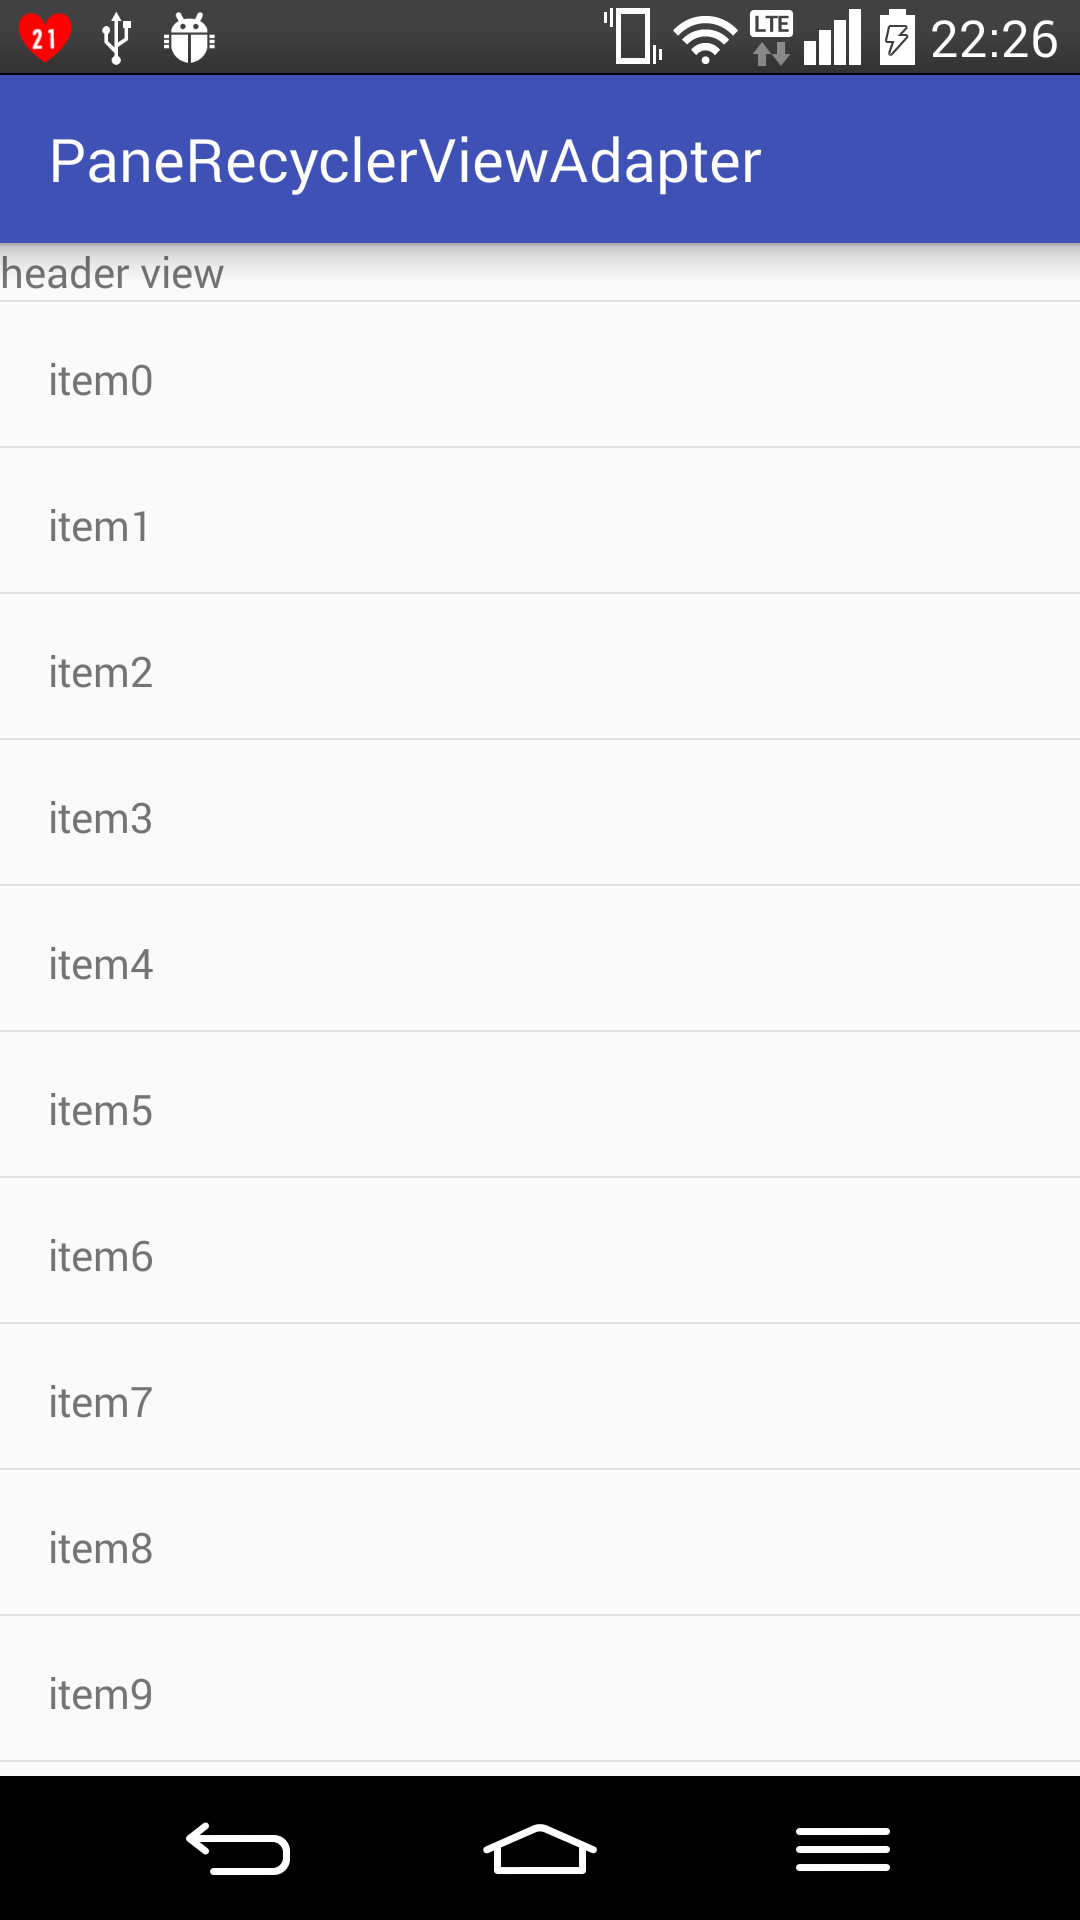Tap the USB connection icon in status bar

tap(117, 36)
